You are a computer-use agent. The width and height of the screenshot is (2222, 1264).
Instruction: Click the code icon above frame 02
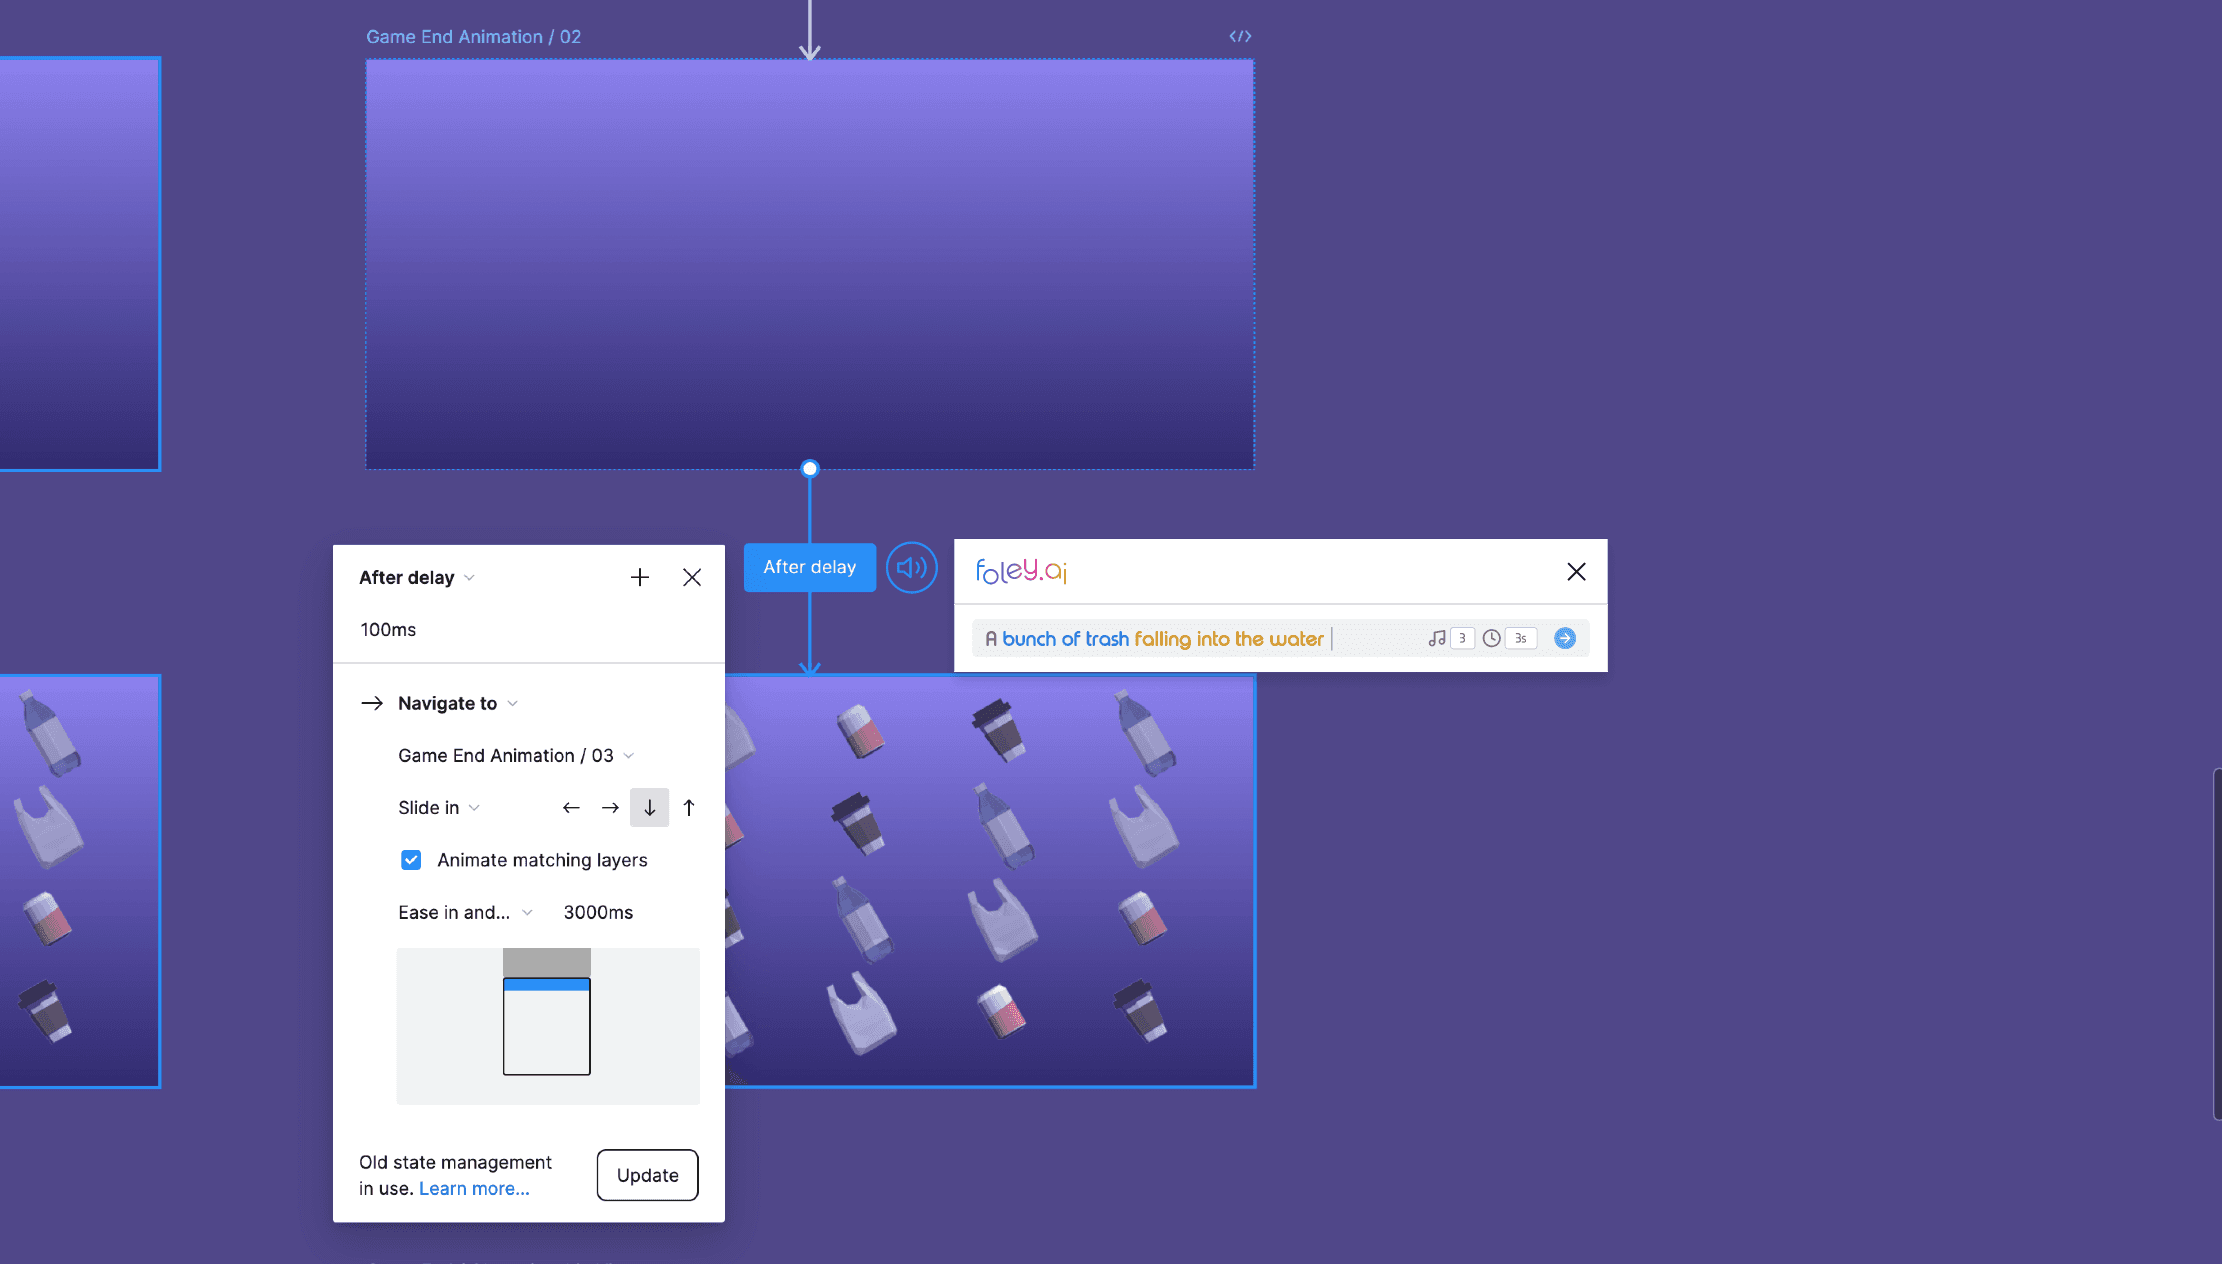tap(1240, 36)
